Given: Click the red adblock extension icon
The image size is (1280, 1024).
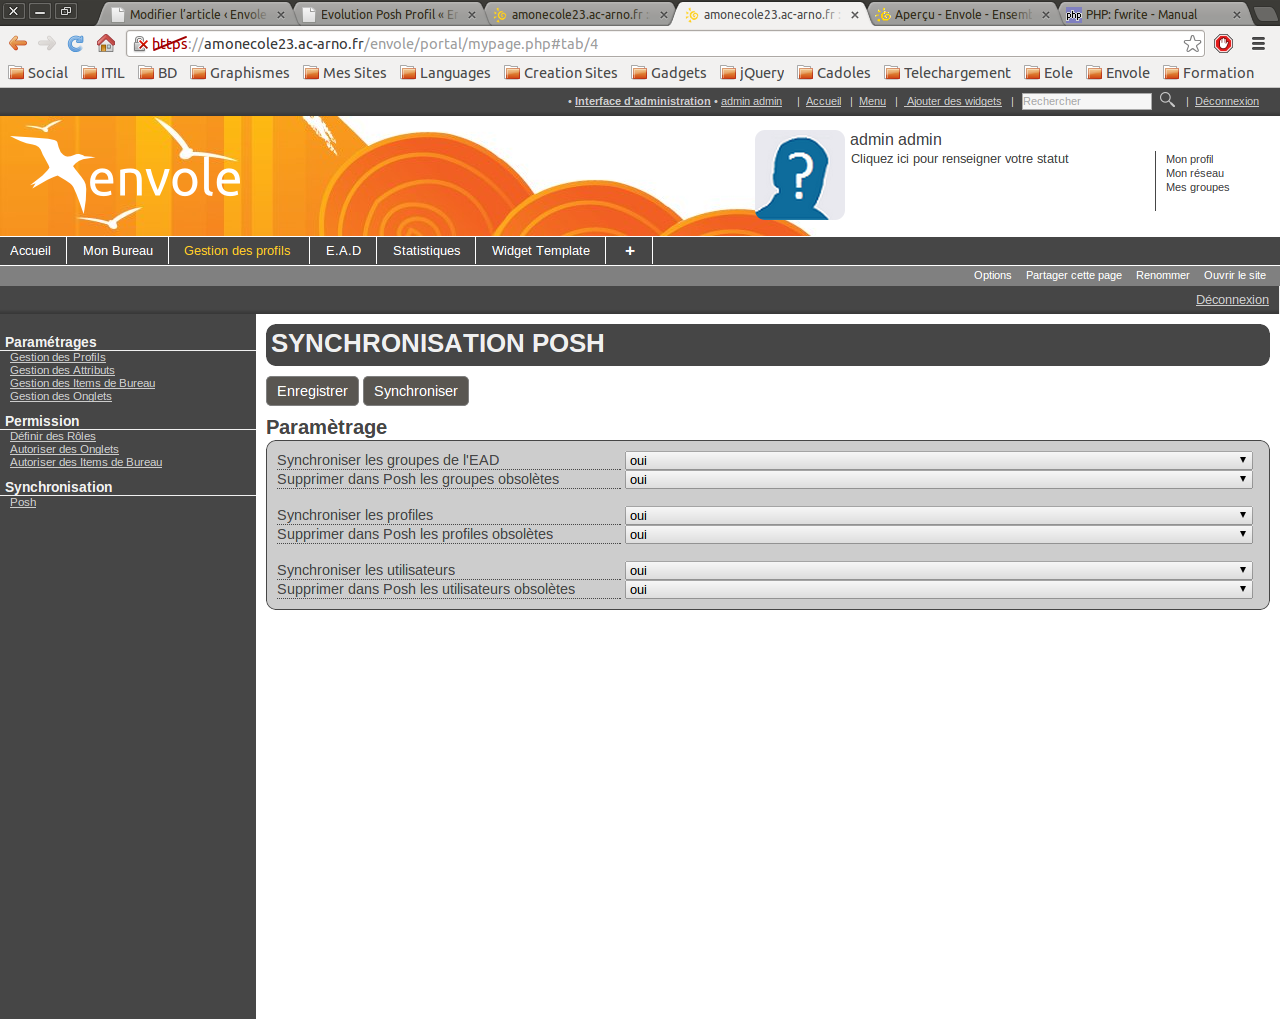Looking at the screenshot, I should (x=1223, y=44).
